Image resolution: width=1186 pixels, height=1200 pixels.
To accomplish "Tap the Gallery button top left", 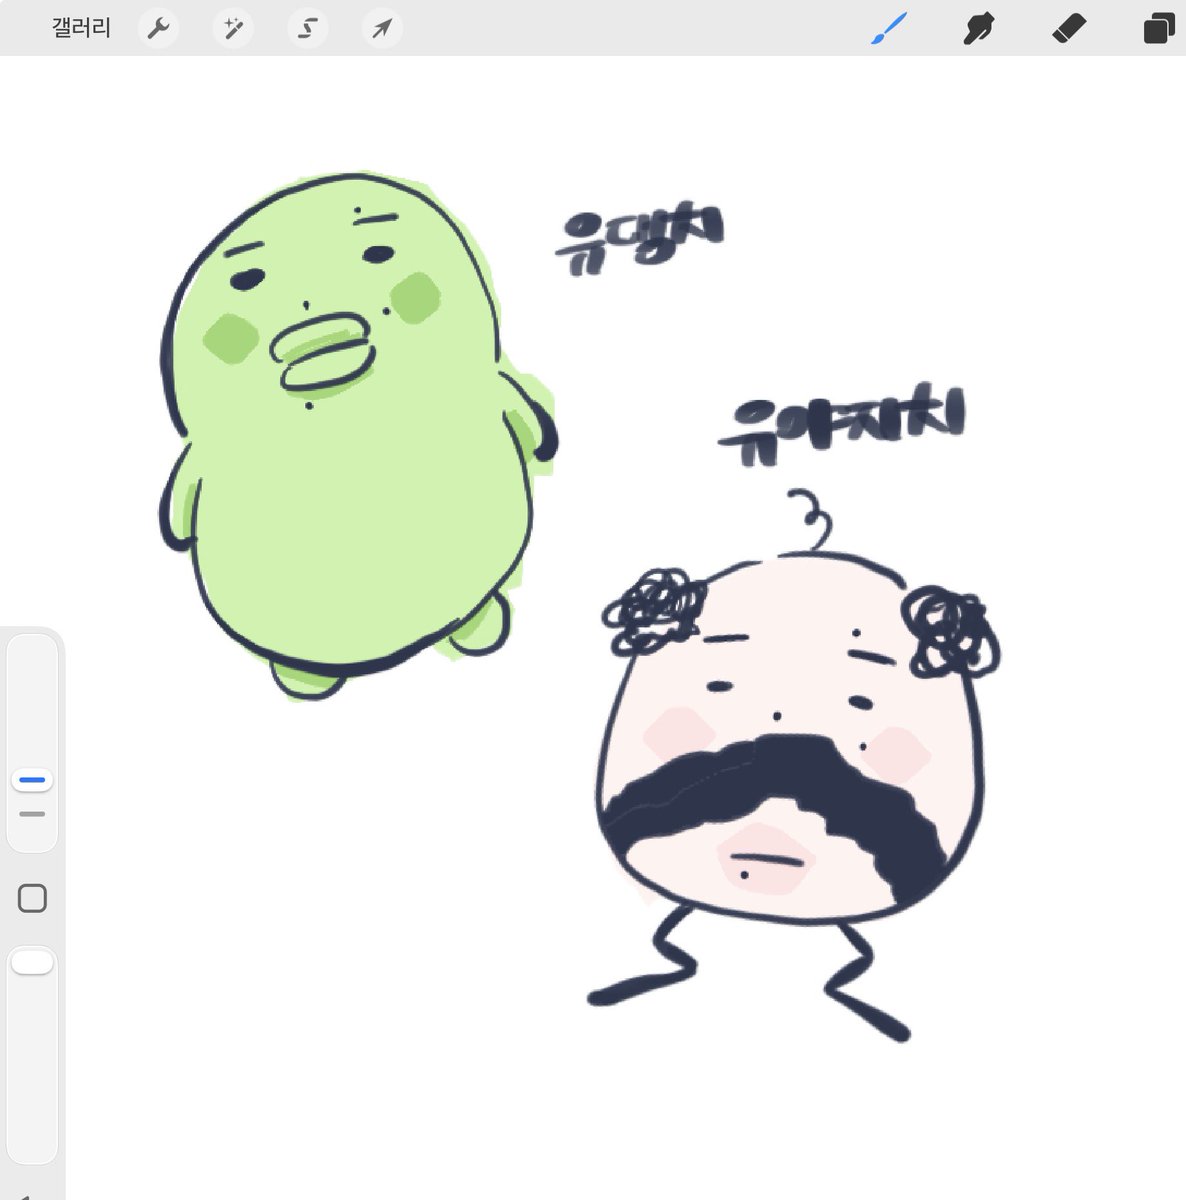I will pyautogui.click(x=80, y=28).
